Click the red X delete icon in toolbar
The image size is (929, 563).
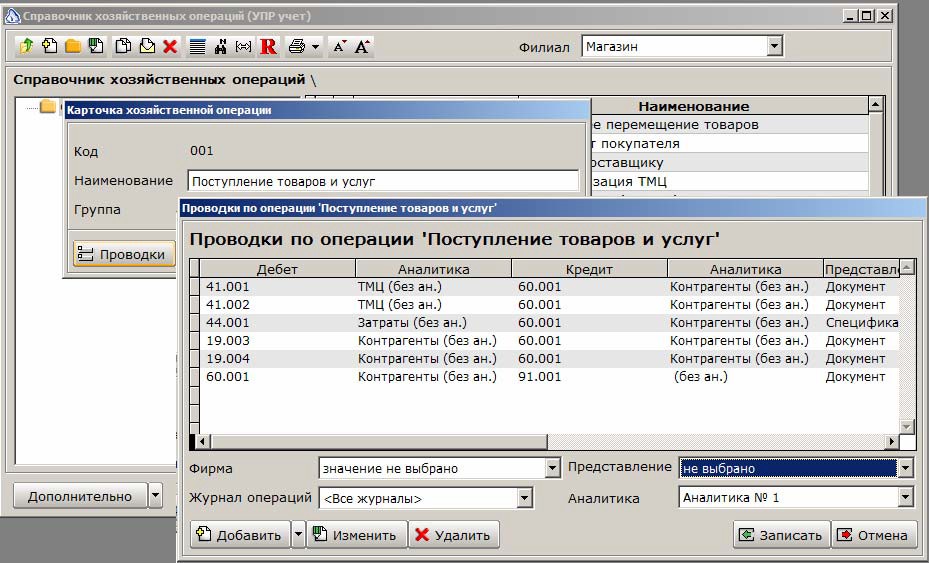pos(170,46)
